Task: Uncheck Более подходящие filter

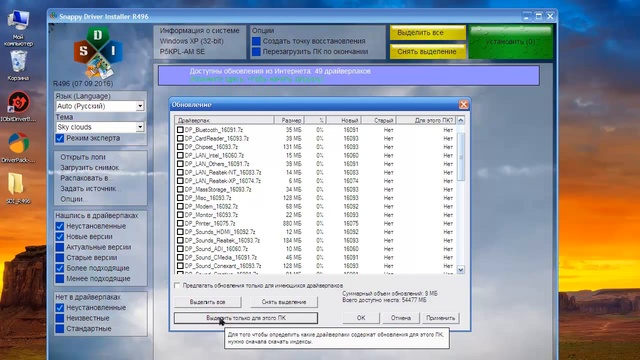Action: (60, 268)
